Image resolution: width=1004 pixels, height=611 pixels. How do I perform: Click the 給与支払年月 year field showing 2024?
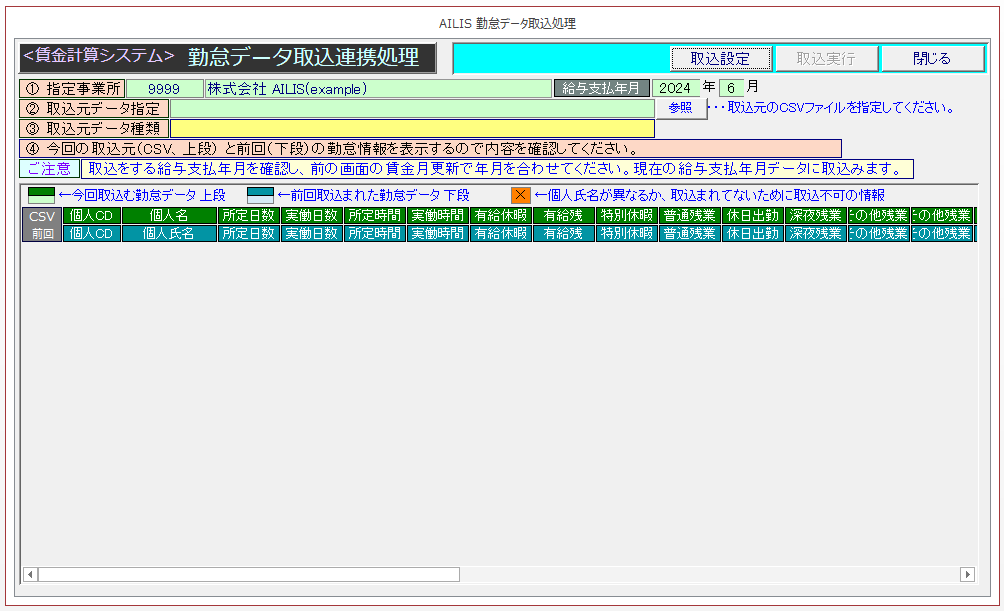(x=675, y=88)
